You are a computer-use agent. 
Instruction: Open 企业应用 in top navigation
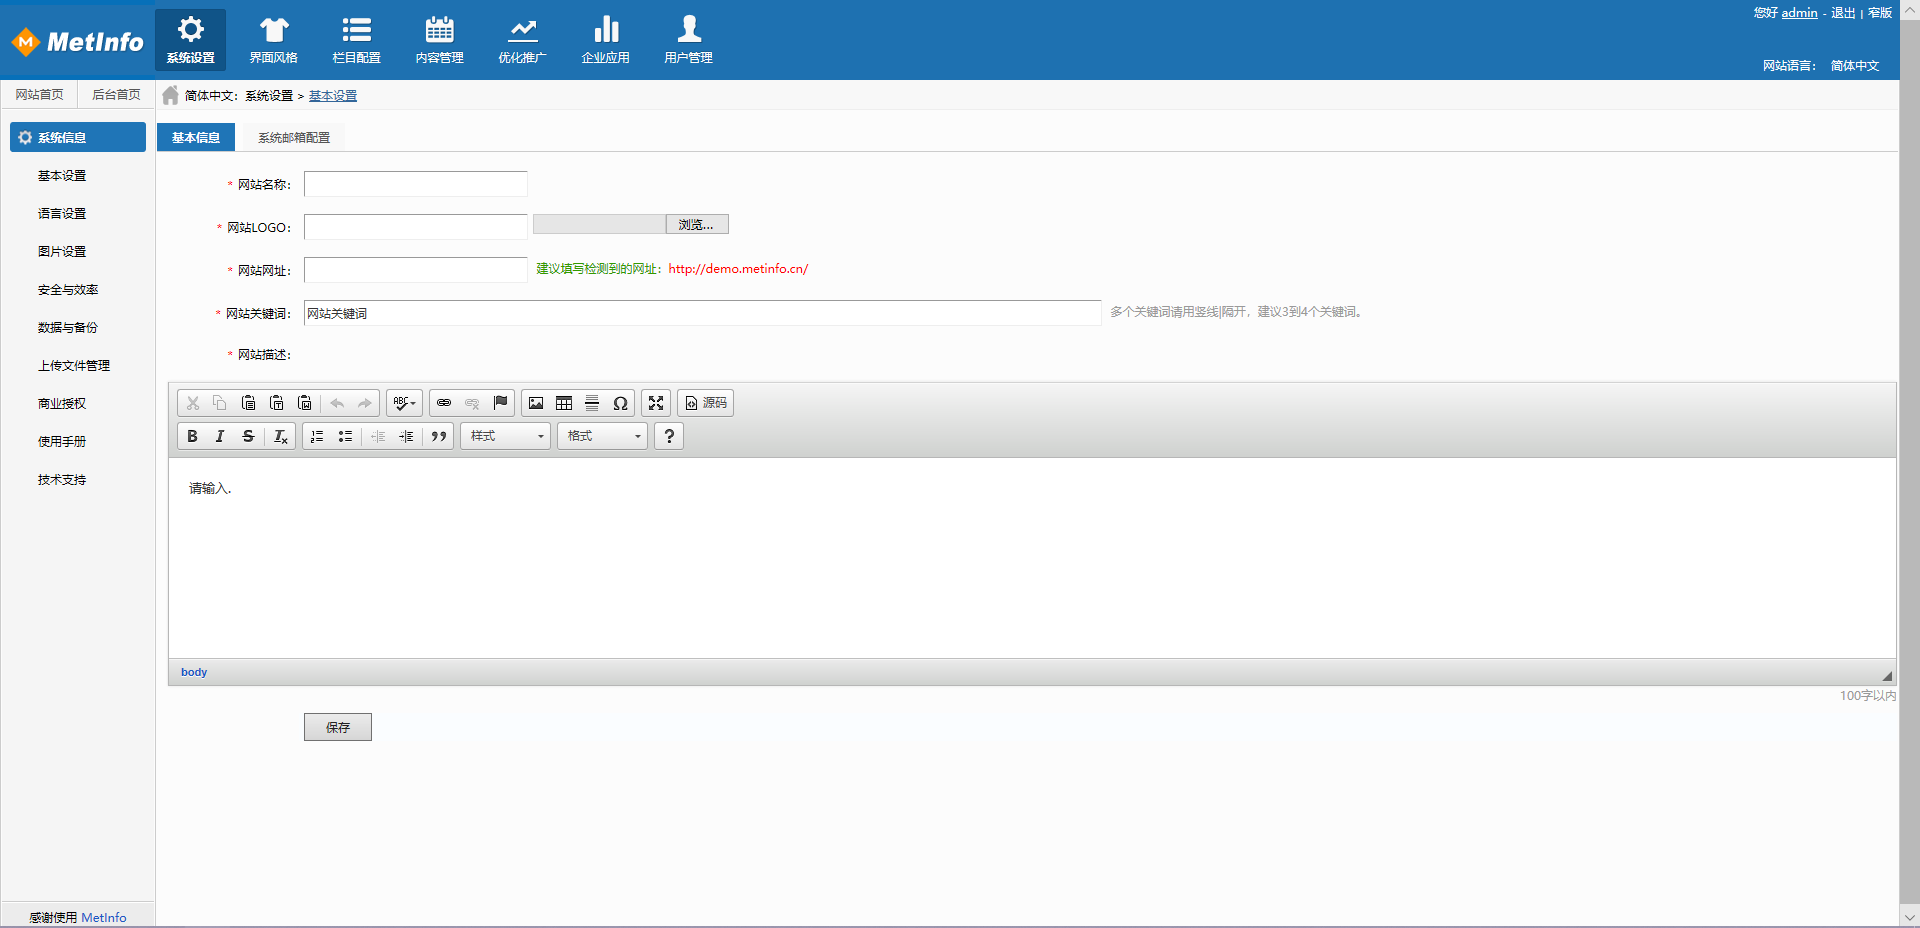[x=606, y=40]
